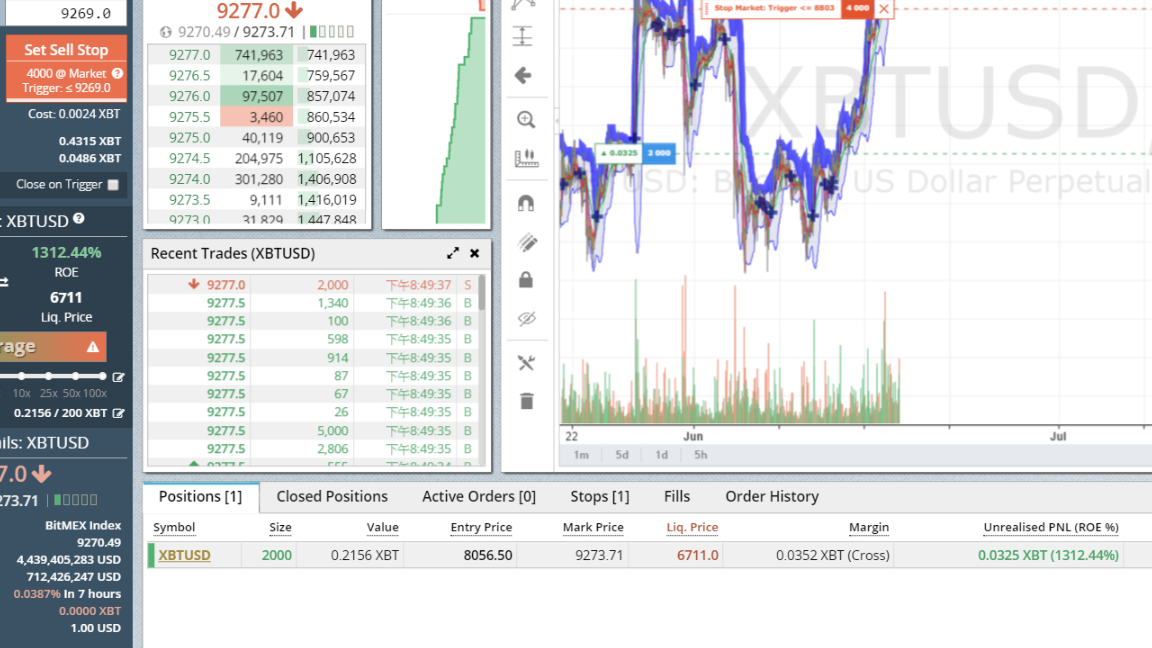This screenshot has width=1152, height=648.
Task: Set chart range to 5h
Action: pyautogui.click(x=701, y=455)
